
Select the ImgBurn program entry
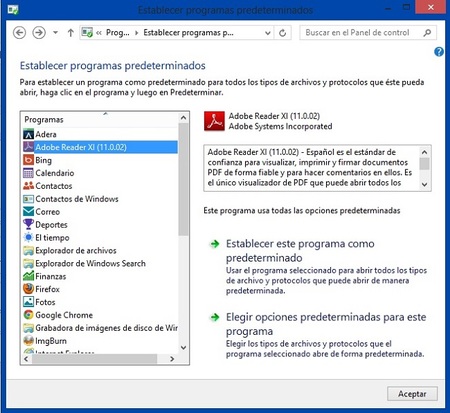click(100, 341)
